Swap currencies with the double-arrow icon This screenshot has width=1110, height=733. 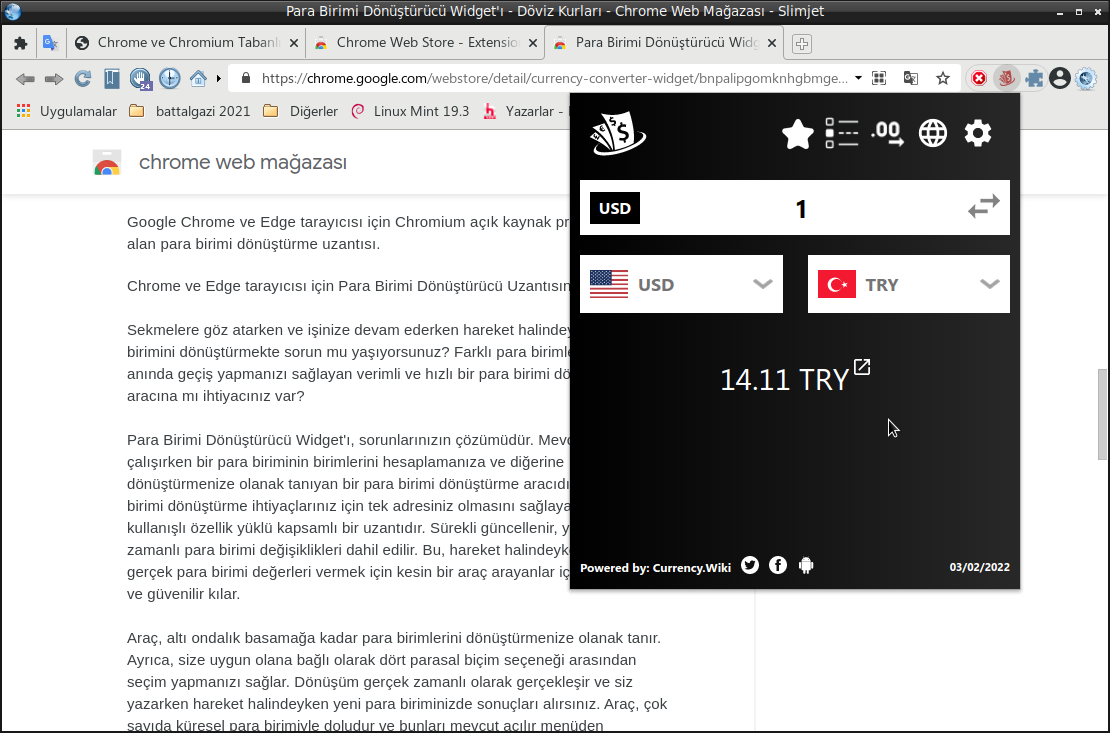pyautogui.click(x=984, y=207)
